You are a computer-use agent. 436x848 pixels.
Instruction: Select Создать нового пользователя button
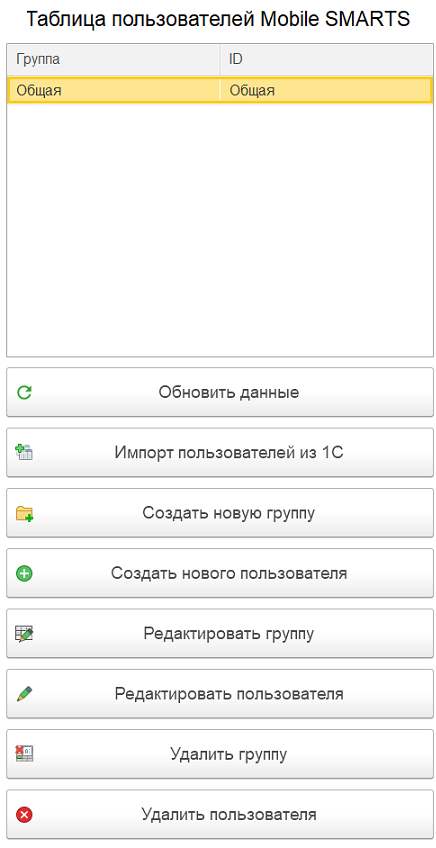click(x=220, y=573)
